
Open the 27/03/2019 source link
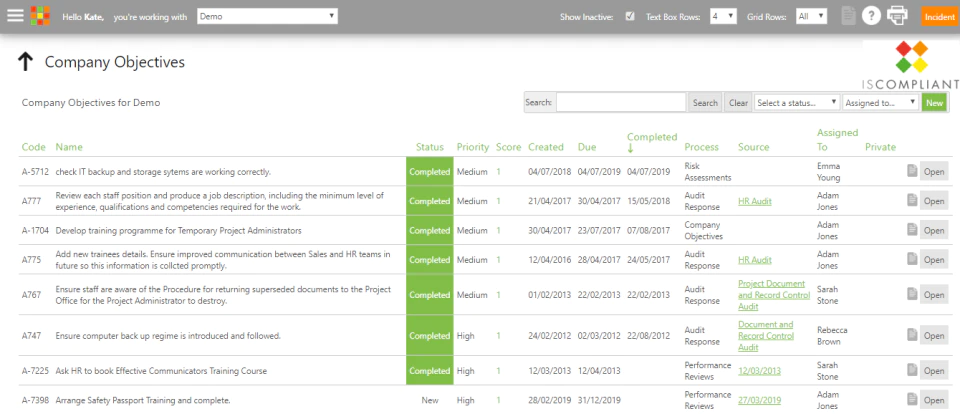pos(760,400)
